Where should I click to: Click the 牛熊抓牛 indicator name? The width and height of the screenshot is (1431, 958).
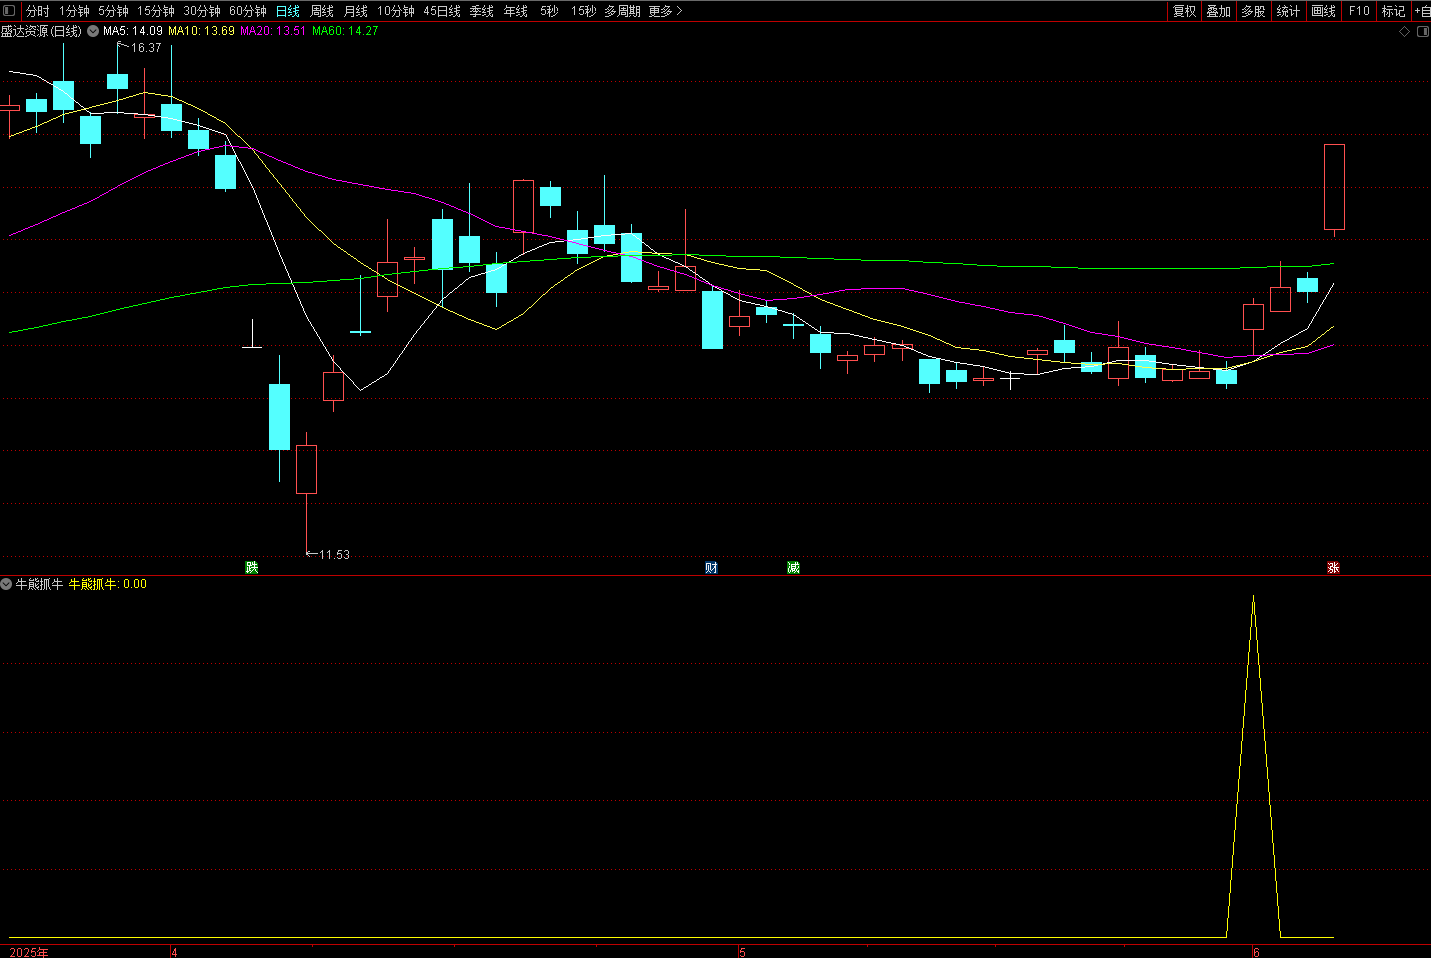click(x=39, y=584)
